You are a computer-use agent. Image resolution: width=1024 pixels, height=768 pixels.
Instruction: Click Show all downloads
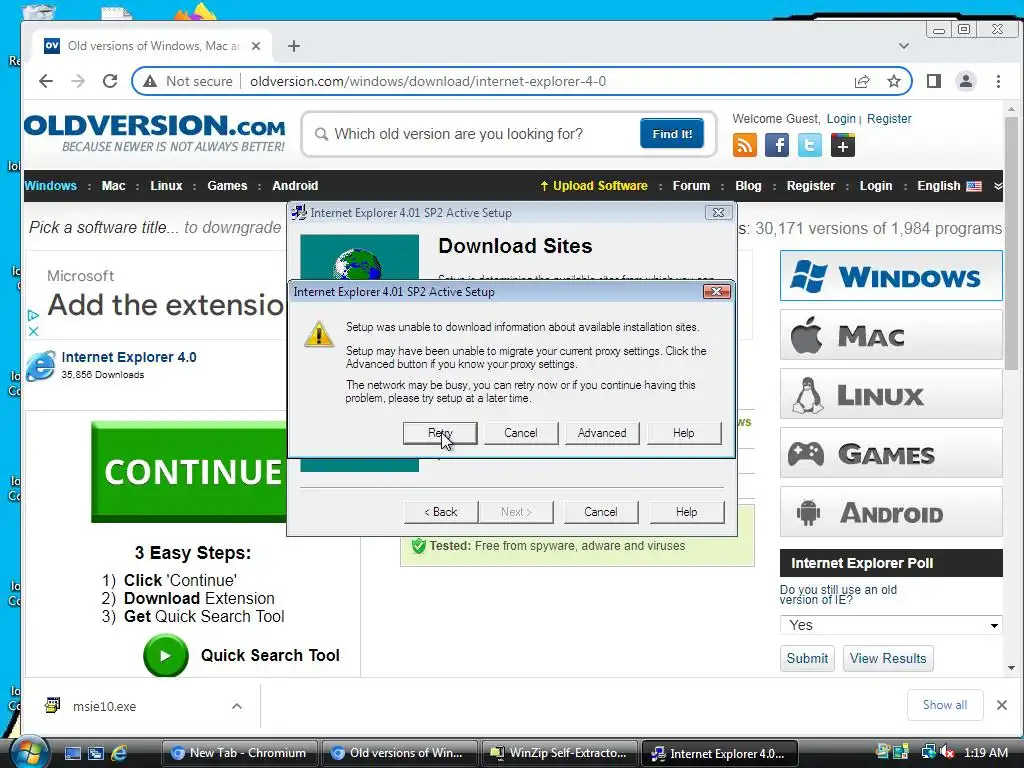click(944, 705)
